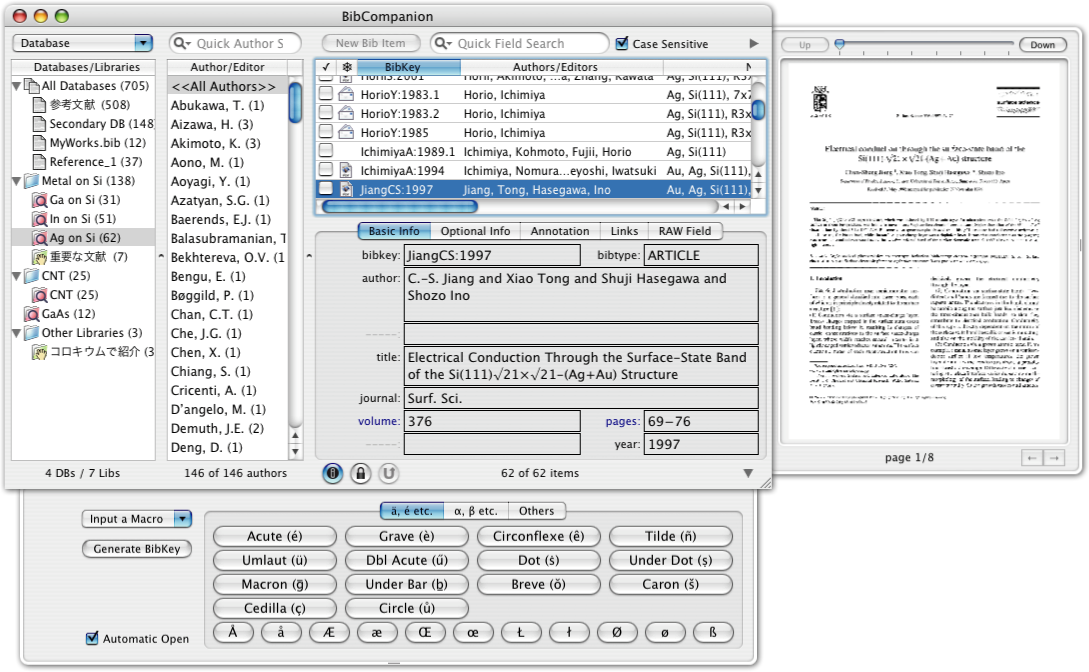Viewport: 1089px width, 672px height.
Task: Toggle the Case Sensitive checkbox
Action: pyautogui.click(x=622, y=44)
